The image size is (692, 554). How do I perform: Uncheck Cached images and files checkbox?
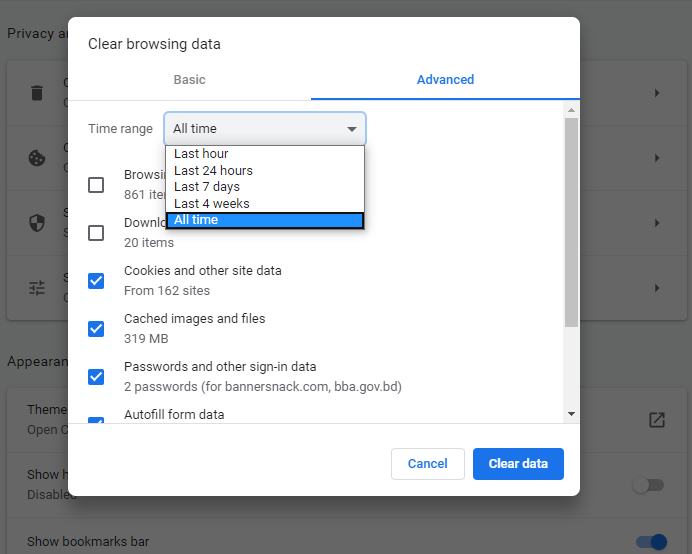click(96, 328)
